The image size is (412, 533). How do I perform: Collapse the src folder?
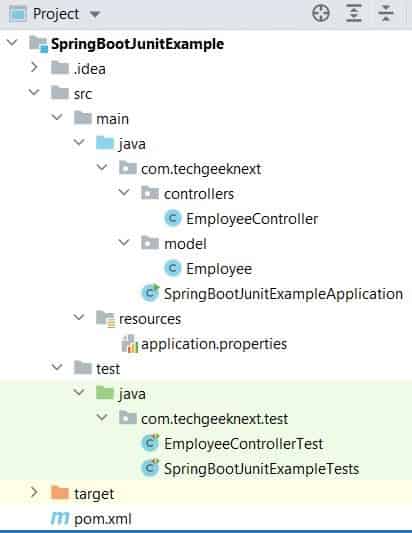(x=34, y=92)
